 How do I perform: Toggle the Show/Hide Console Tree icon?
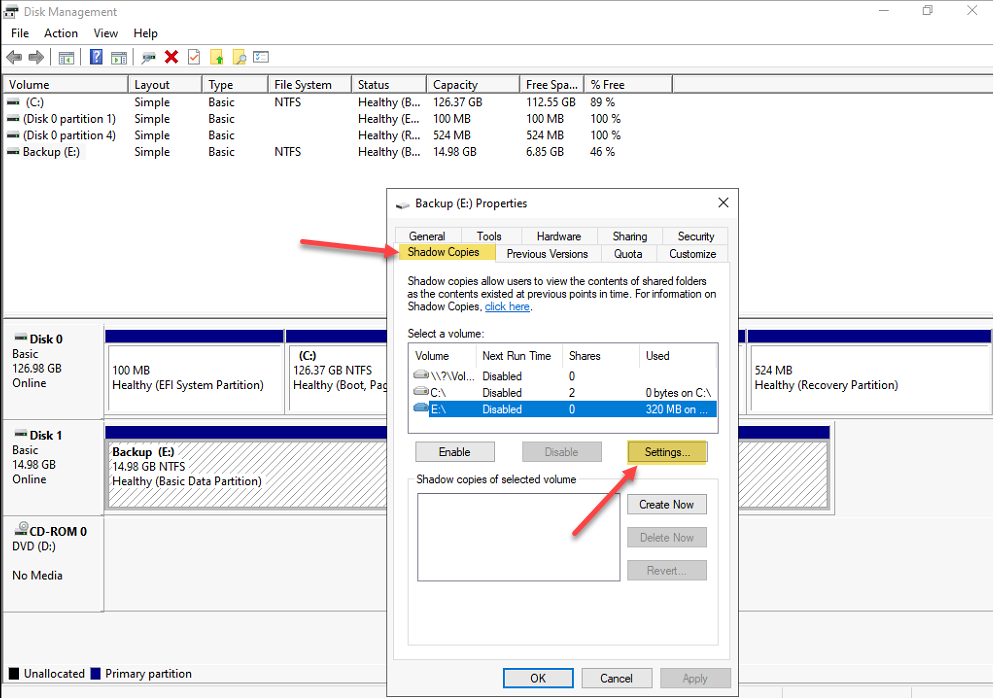(x=66, y=58)
